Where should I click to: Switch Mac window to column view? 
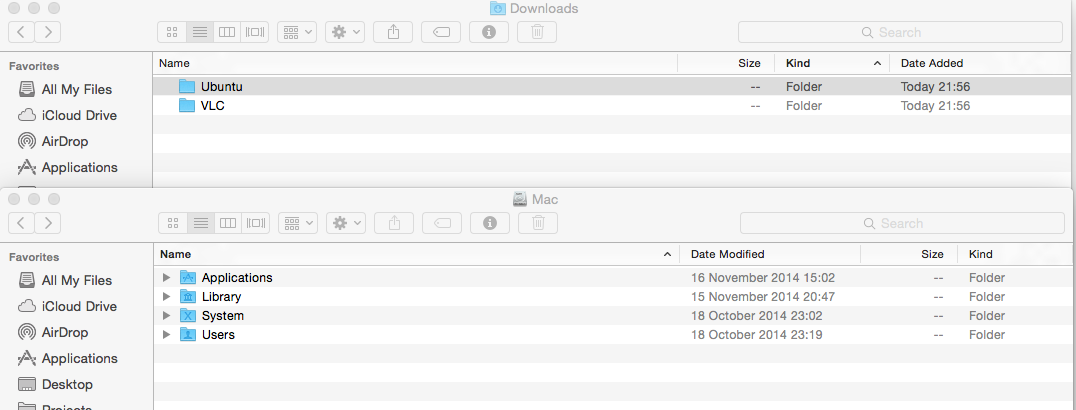click(228, 223)
